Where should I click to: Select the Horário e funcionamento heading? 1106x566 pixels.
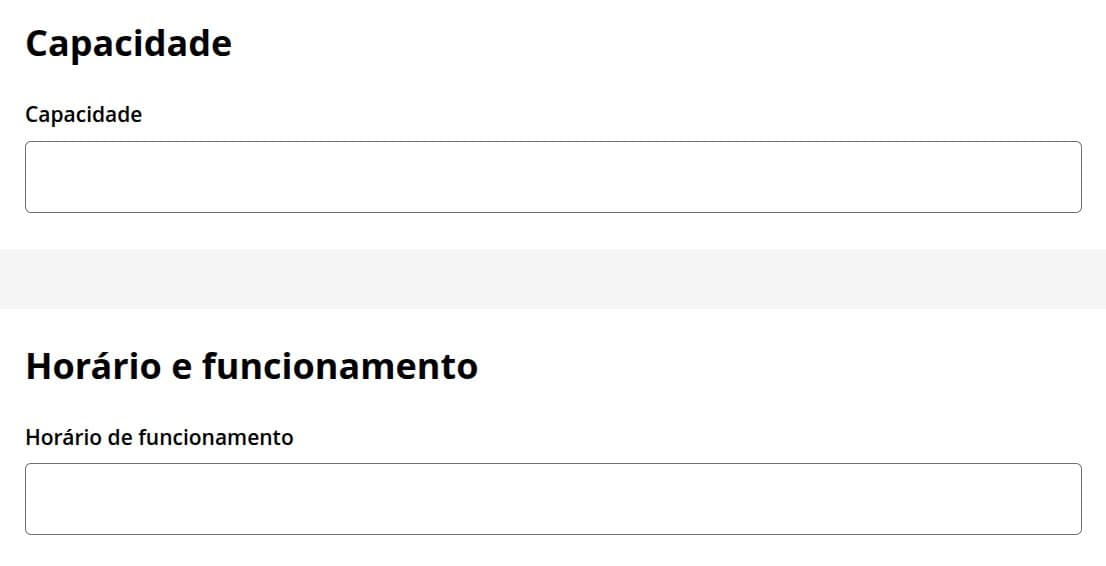[251, 367]
